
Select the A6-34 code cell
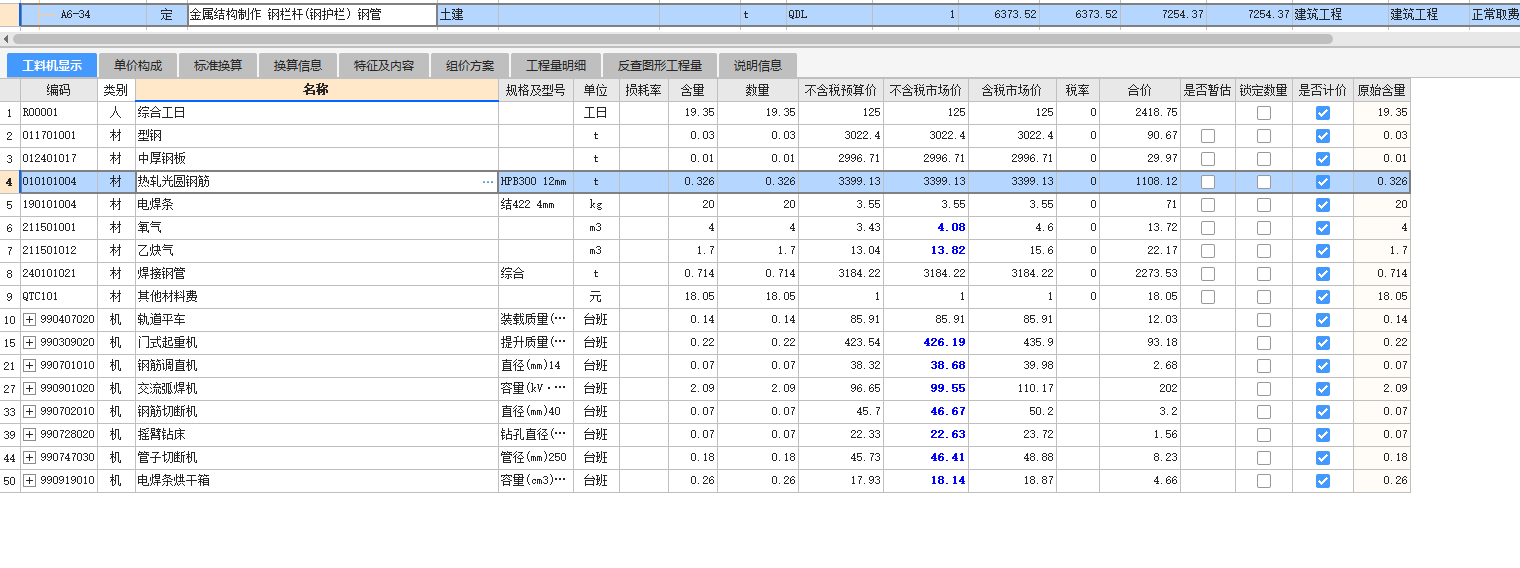click(x=84, y=15)
